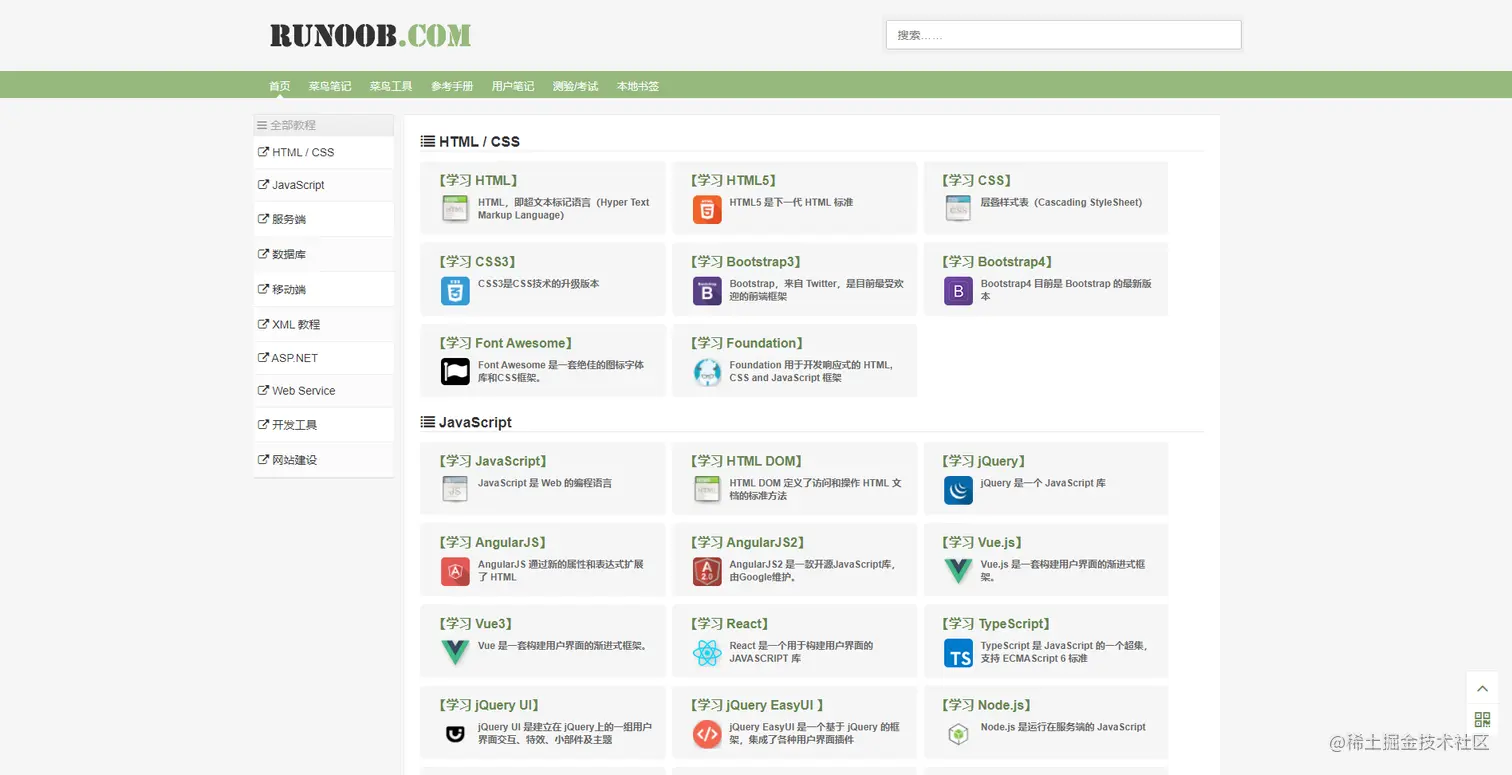Select 数据库 in the sidebar
Image resolution: width=1512 pixels, height=775 pixels.
pos(324,254)
